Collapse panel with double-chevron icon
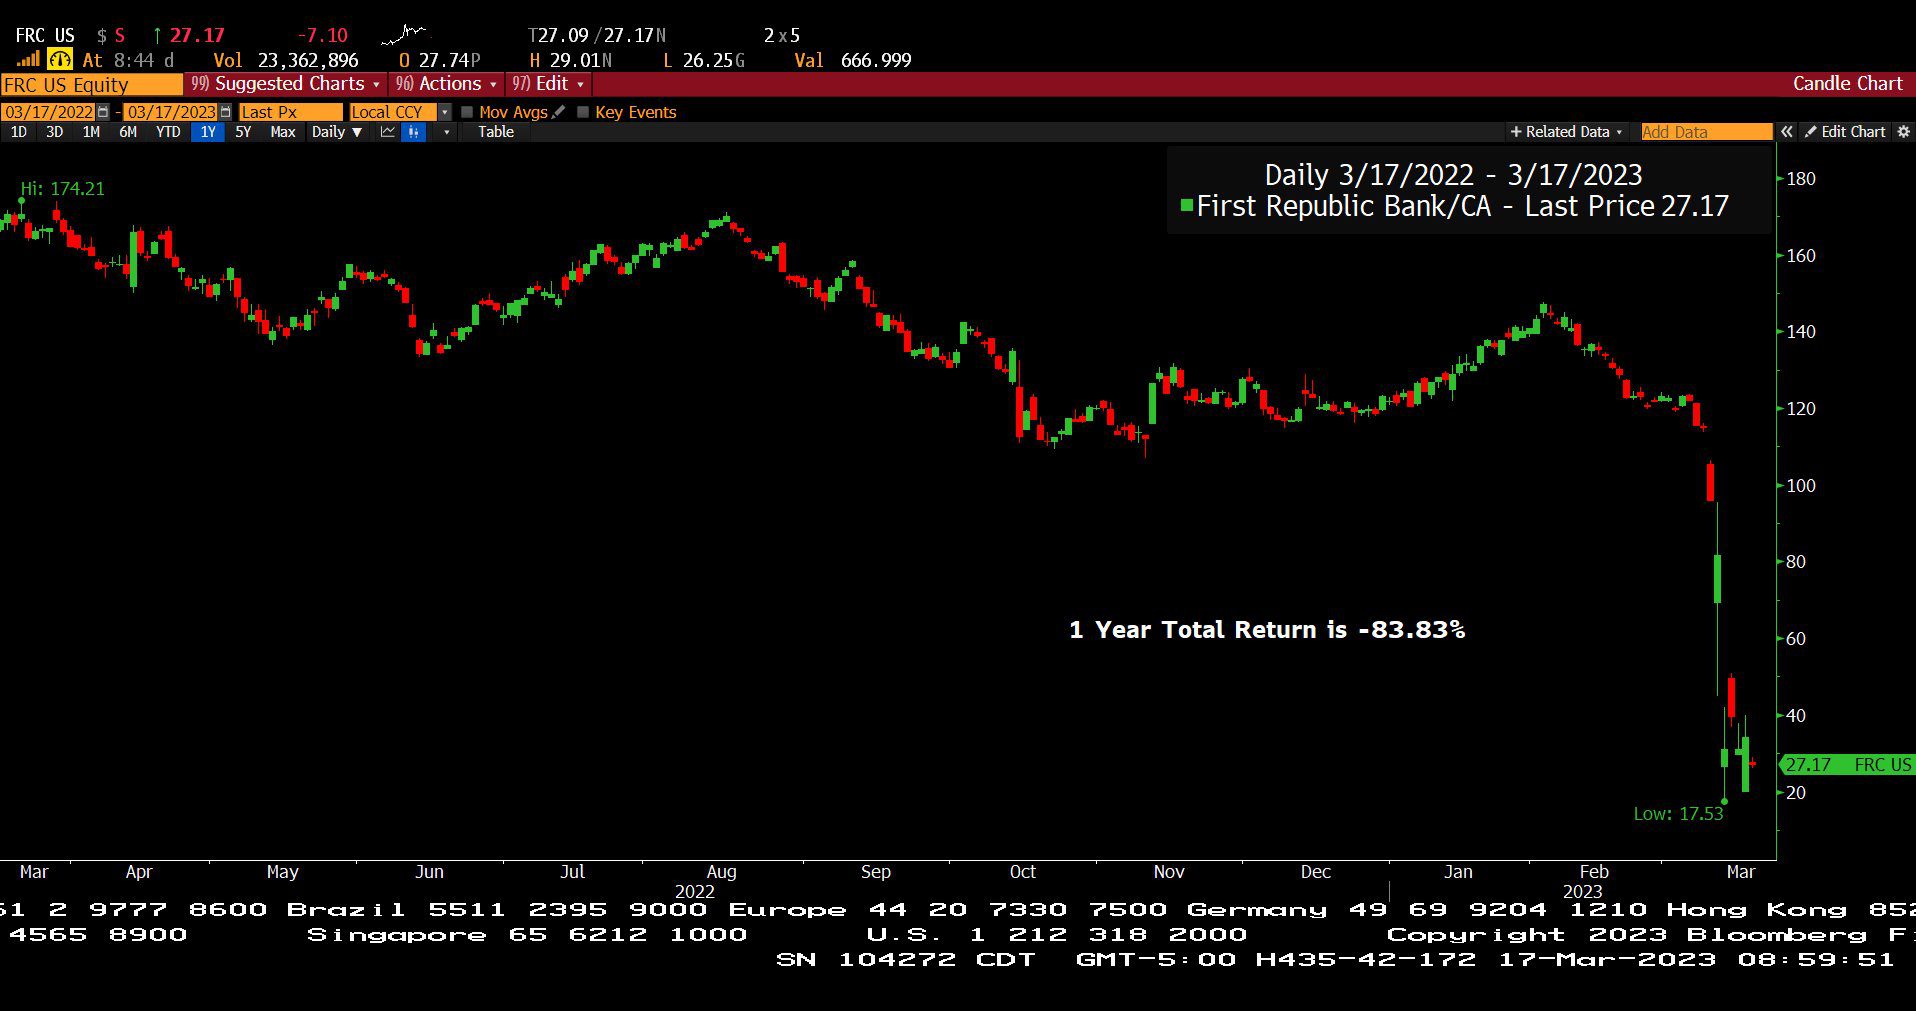This screenshot has width=1916, height=1011. tap(1786, 132)
